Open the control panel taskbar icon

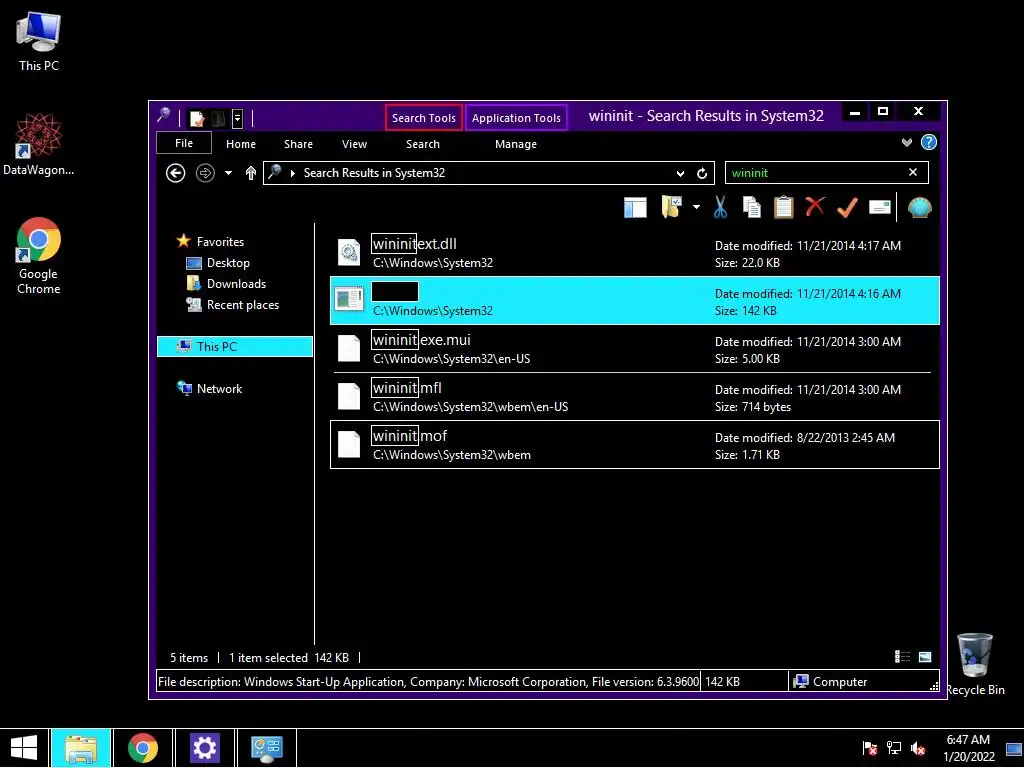click(x=266, y=748)
